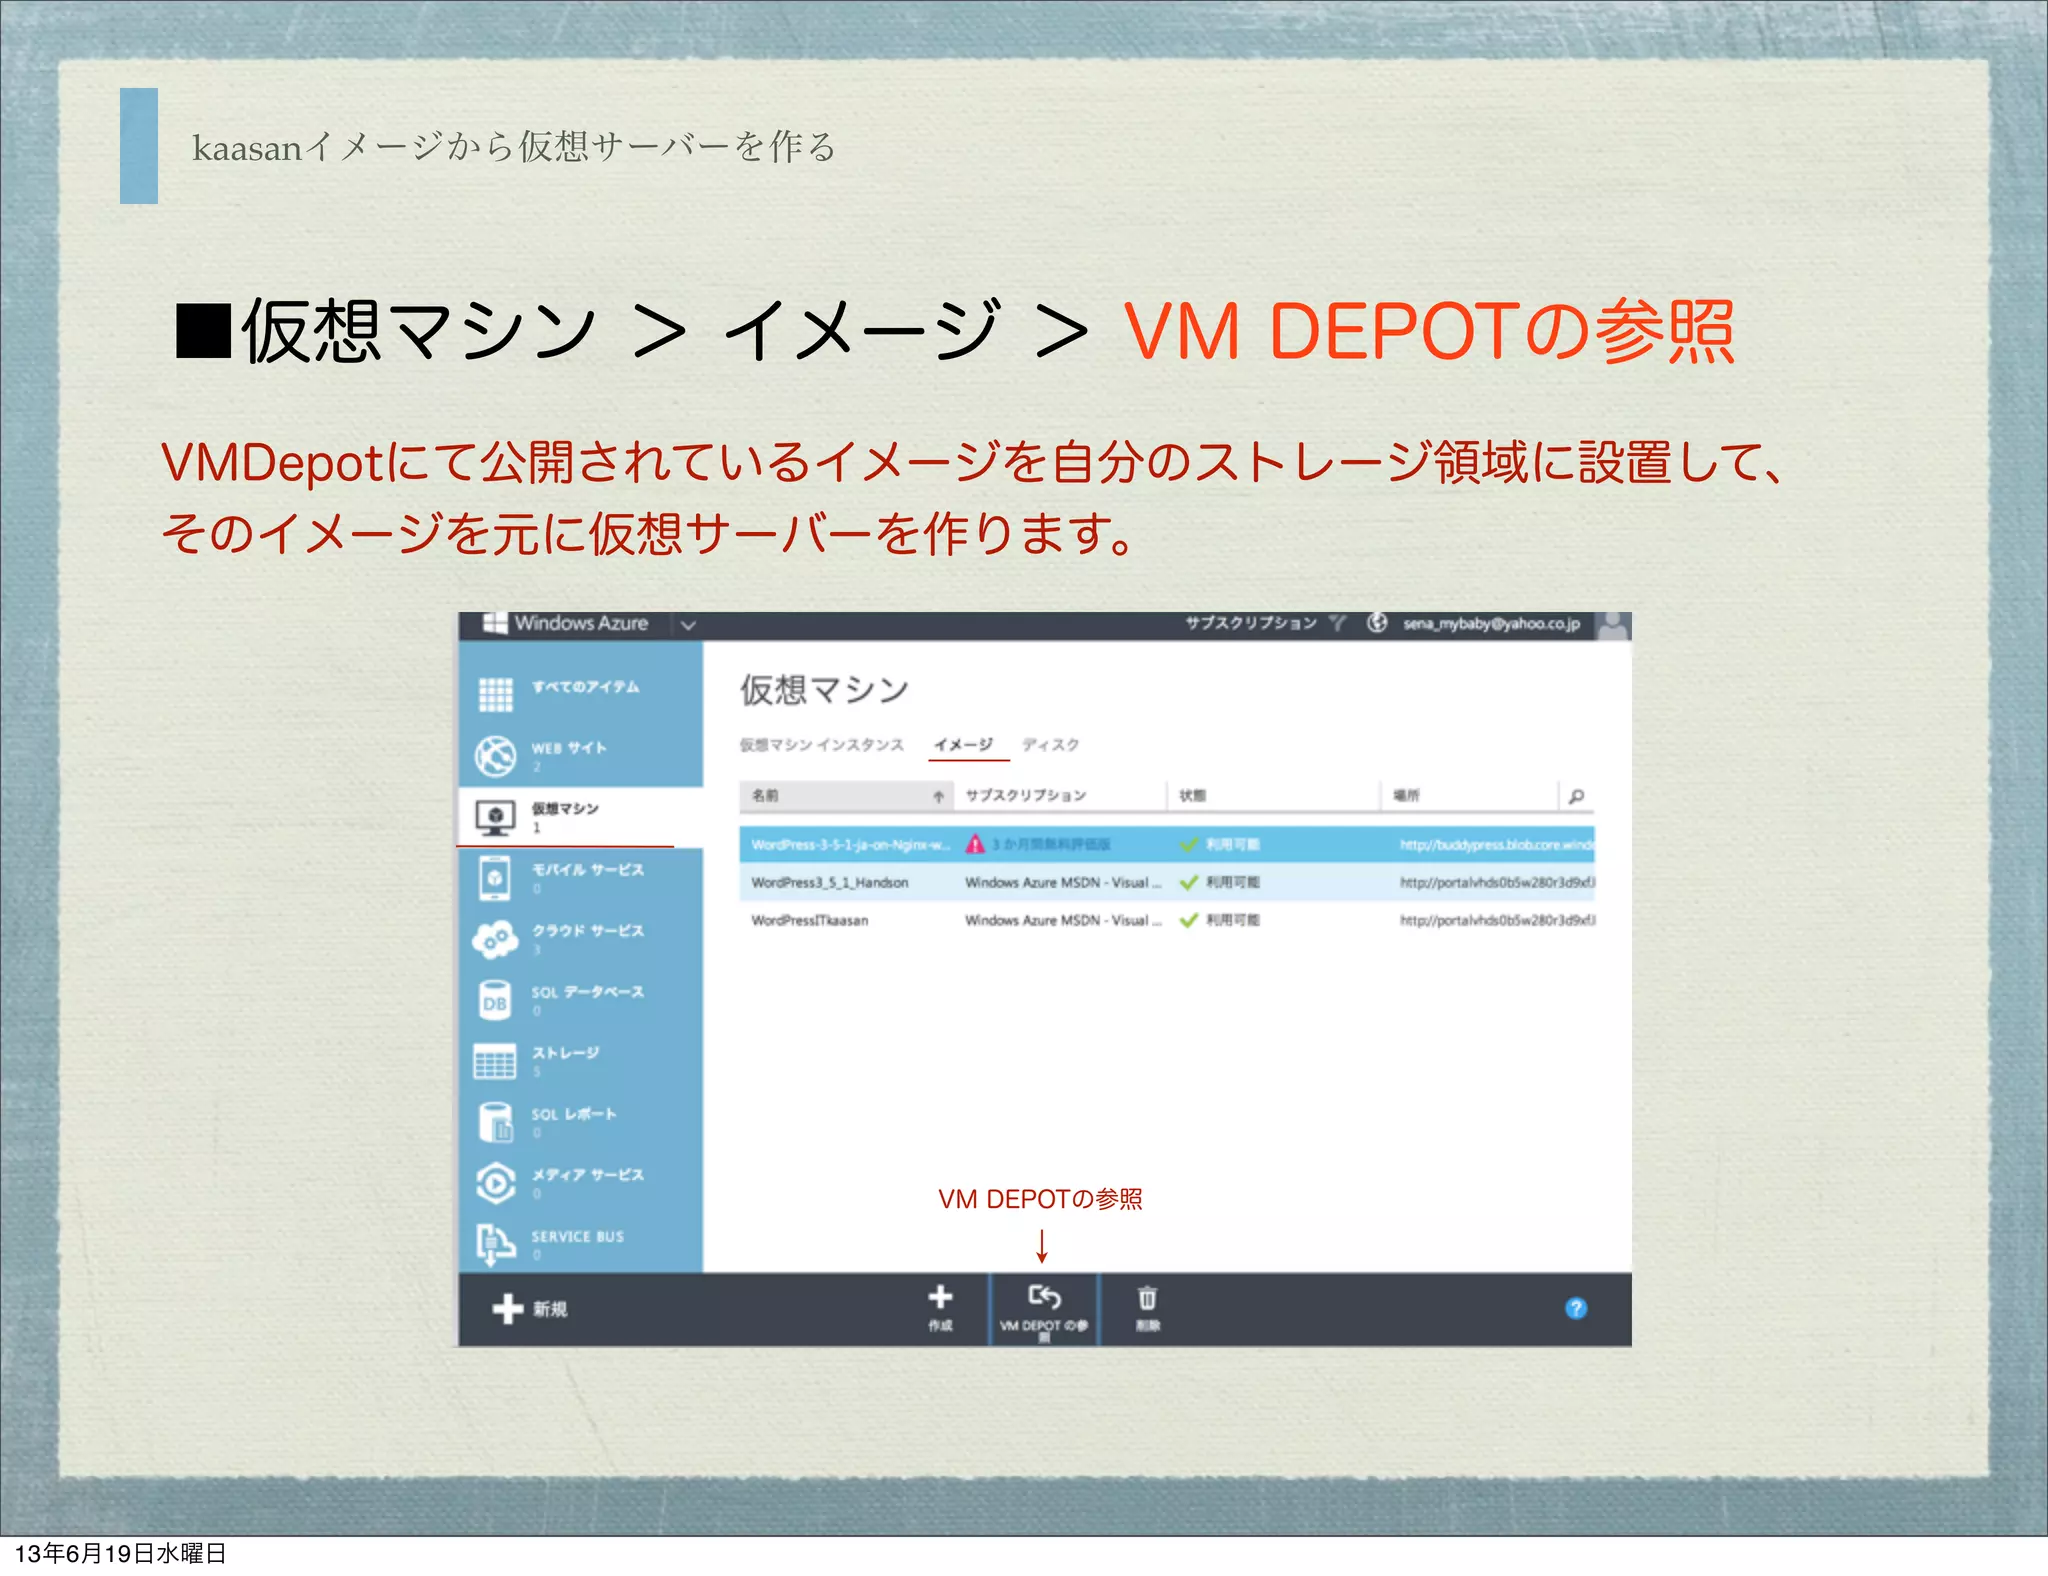Screen dimensions: 2048x1576
Task: Click すべてのアイテム label in sidebar
Action: pyautogui.click(x=585, y=687)
